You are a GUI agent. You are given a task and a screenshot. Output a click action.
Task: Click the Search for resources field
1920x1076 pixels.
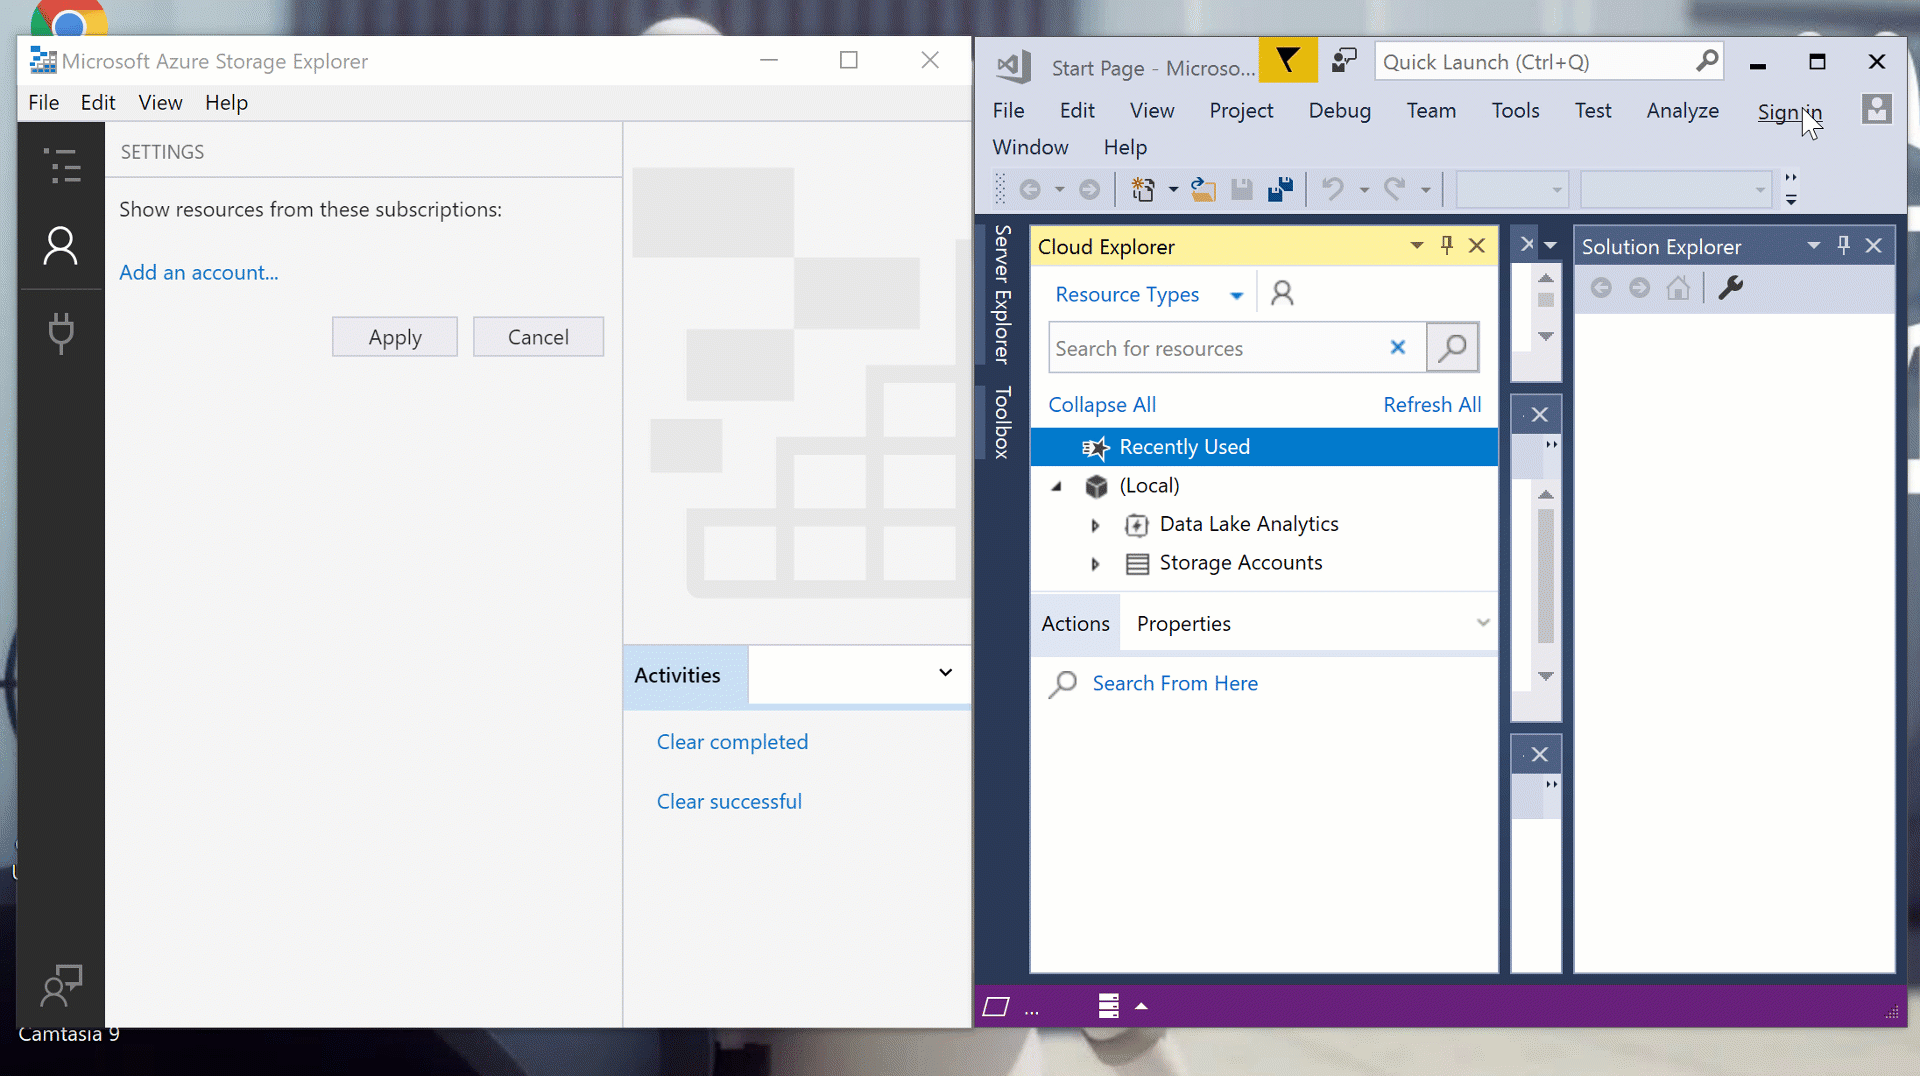click(x=1215, y=349)
